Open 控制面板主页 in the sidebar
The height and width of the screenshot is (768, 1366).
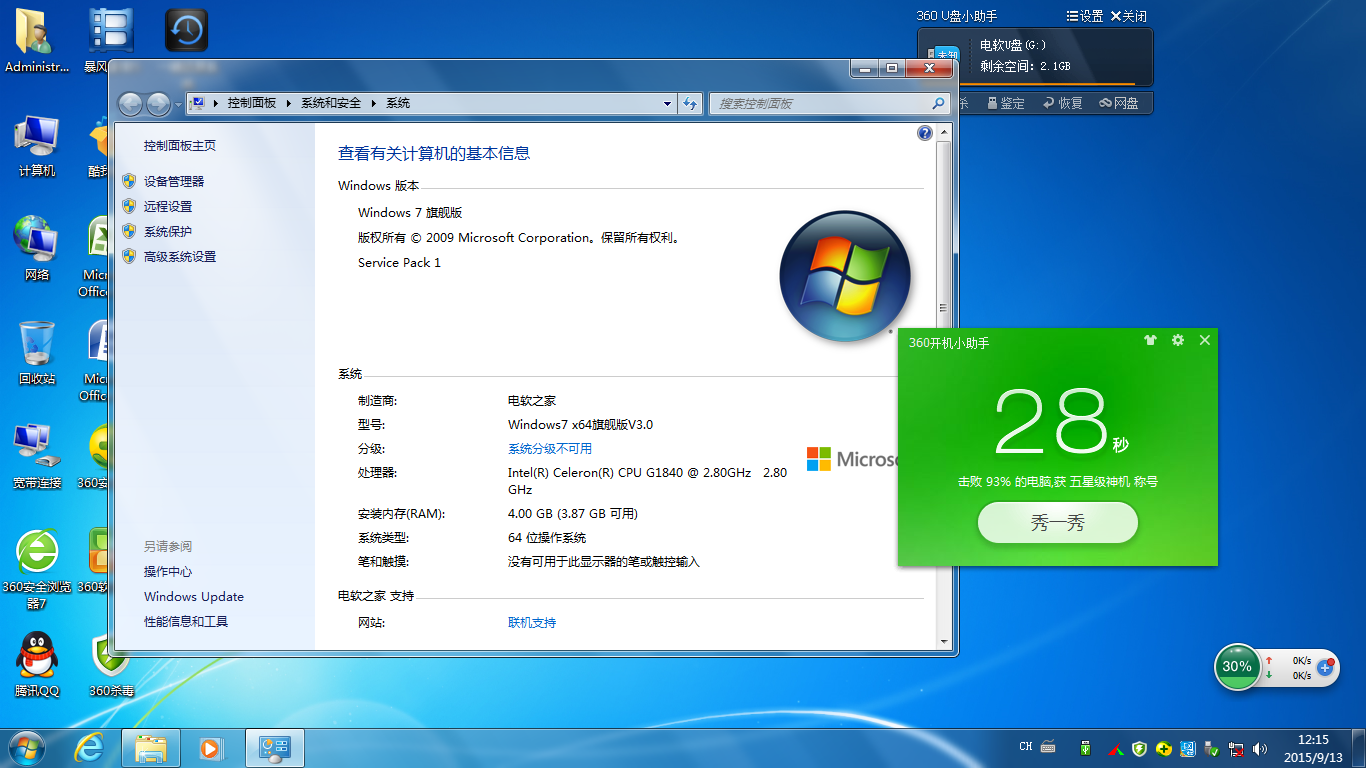179,145
